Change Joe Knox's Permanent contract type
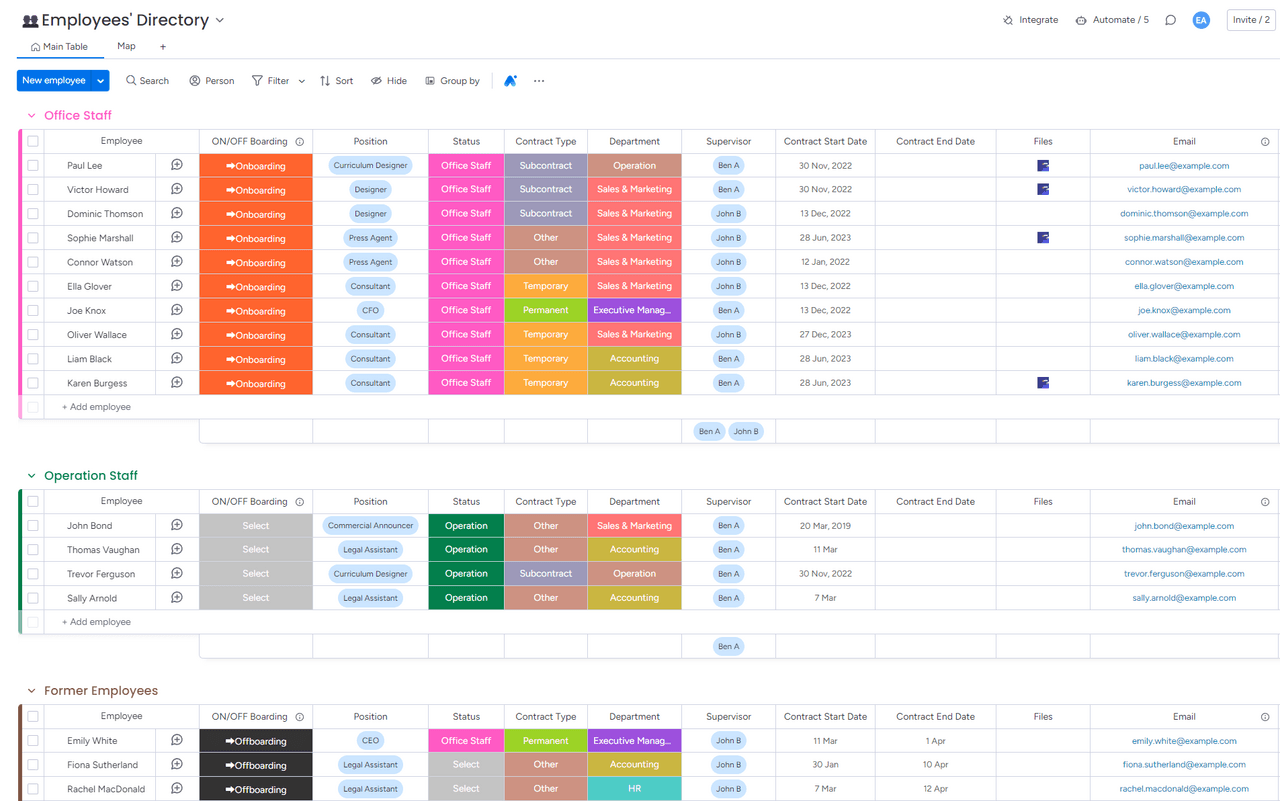 coord(546,310)
